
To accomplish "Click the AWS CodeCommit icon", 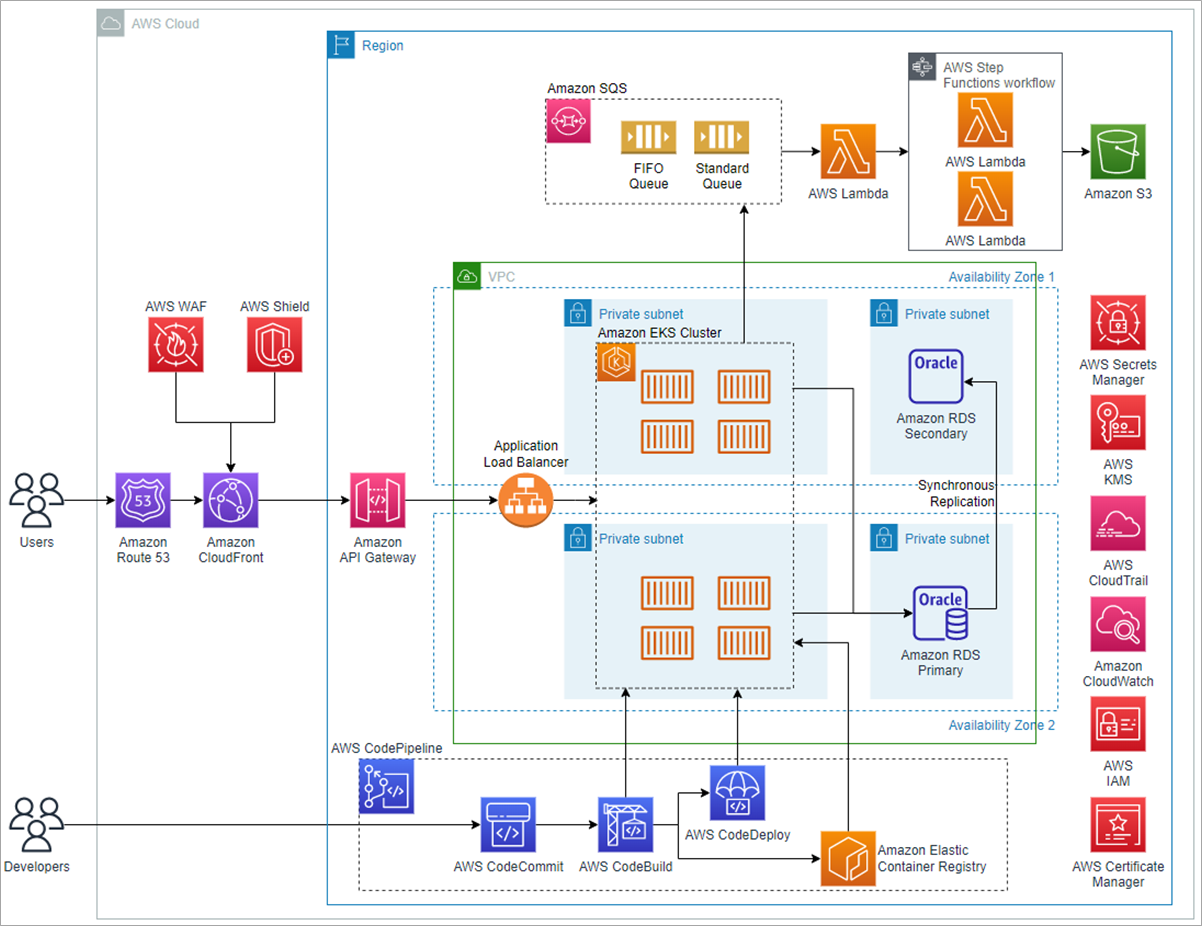I will click(508, 825).
